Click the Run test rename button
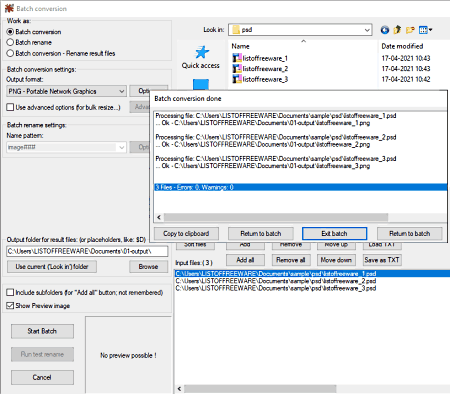The image size is (450, 394). [42, 354]
